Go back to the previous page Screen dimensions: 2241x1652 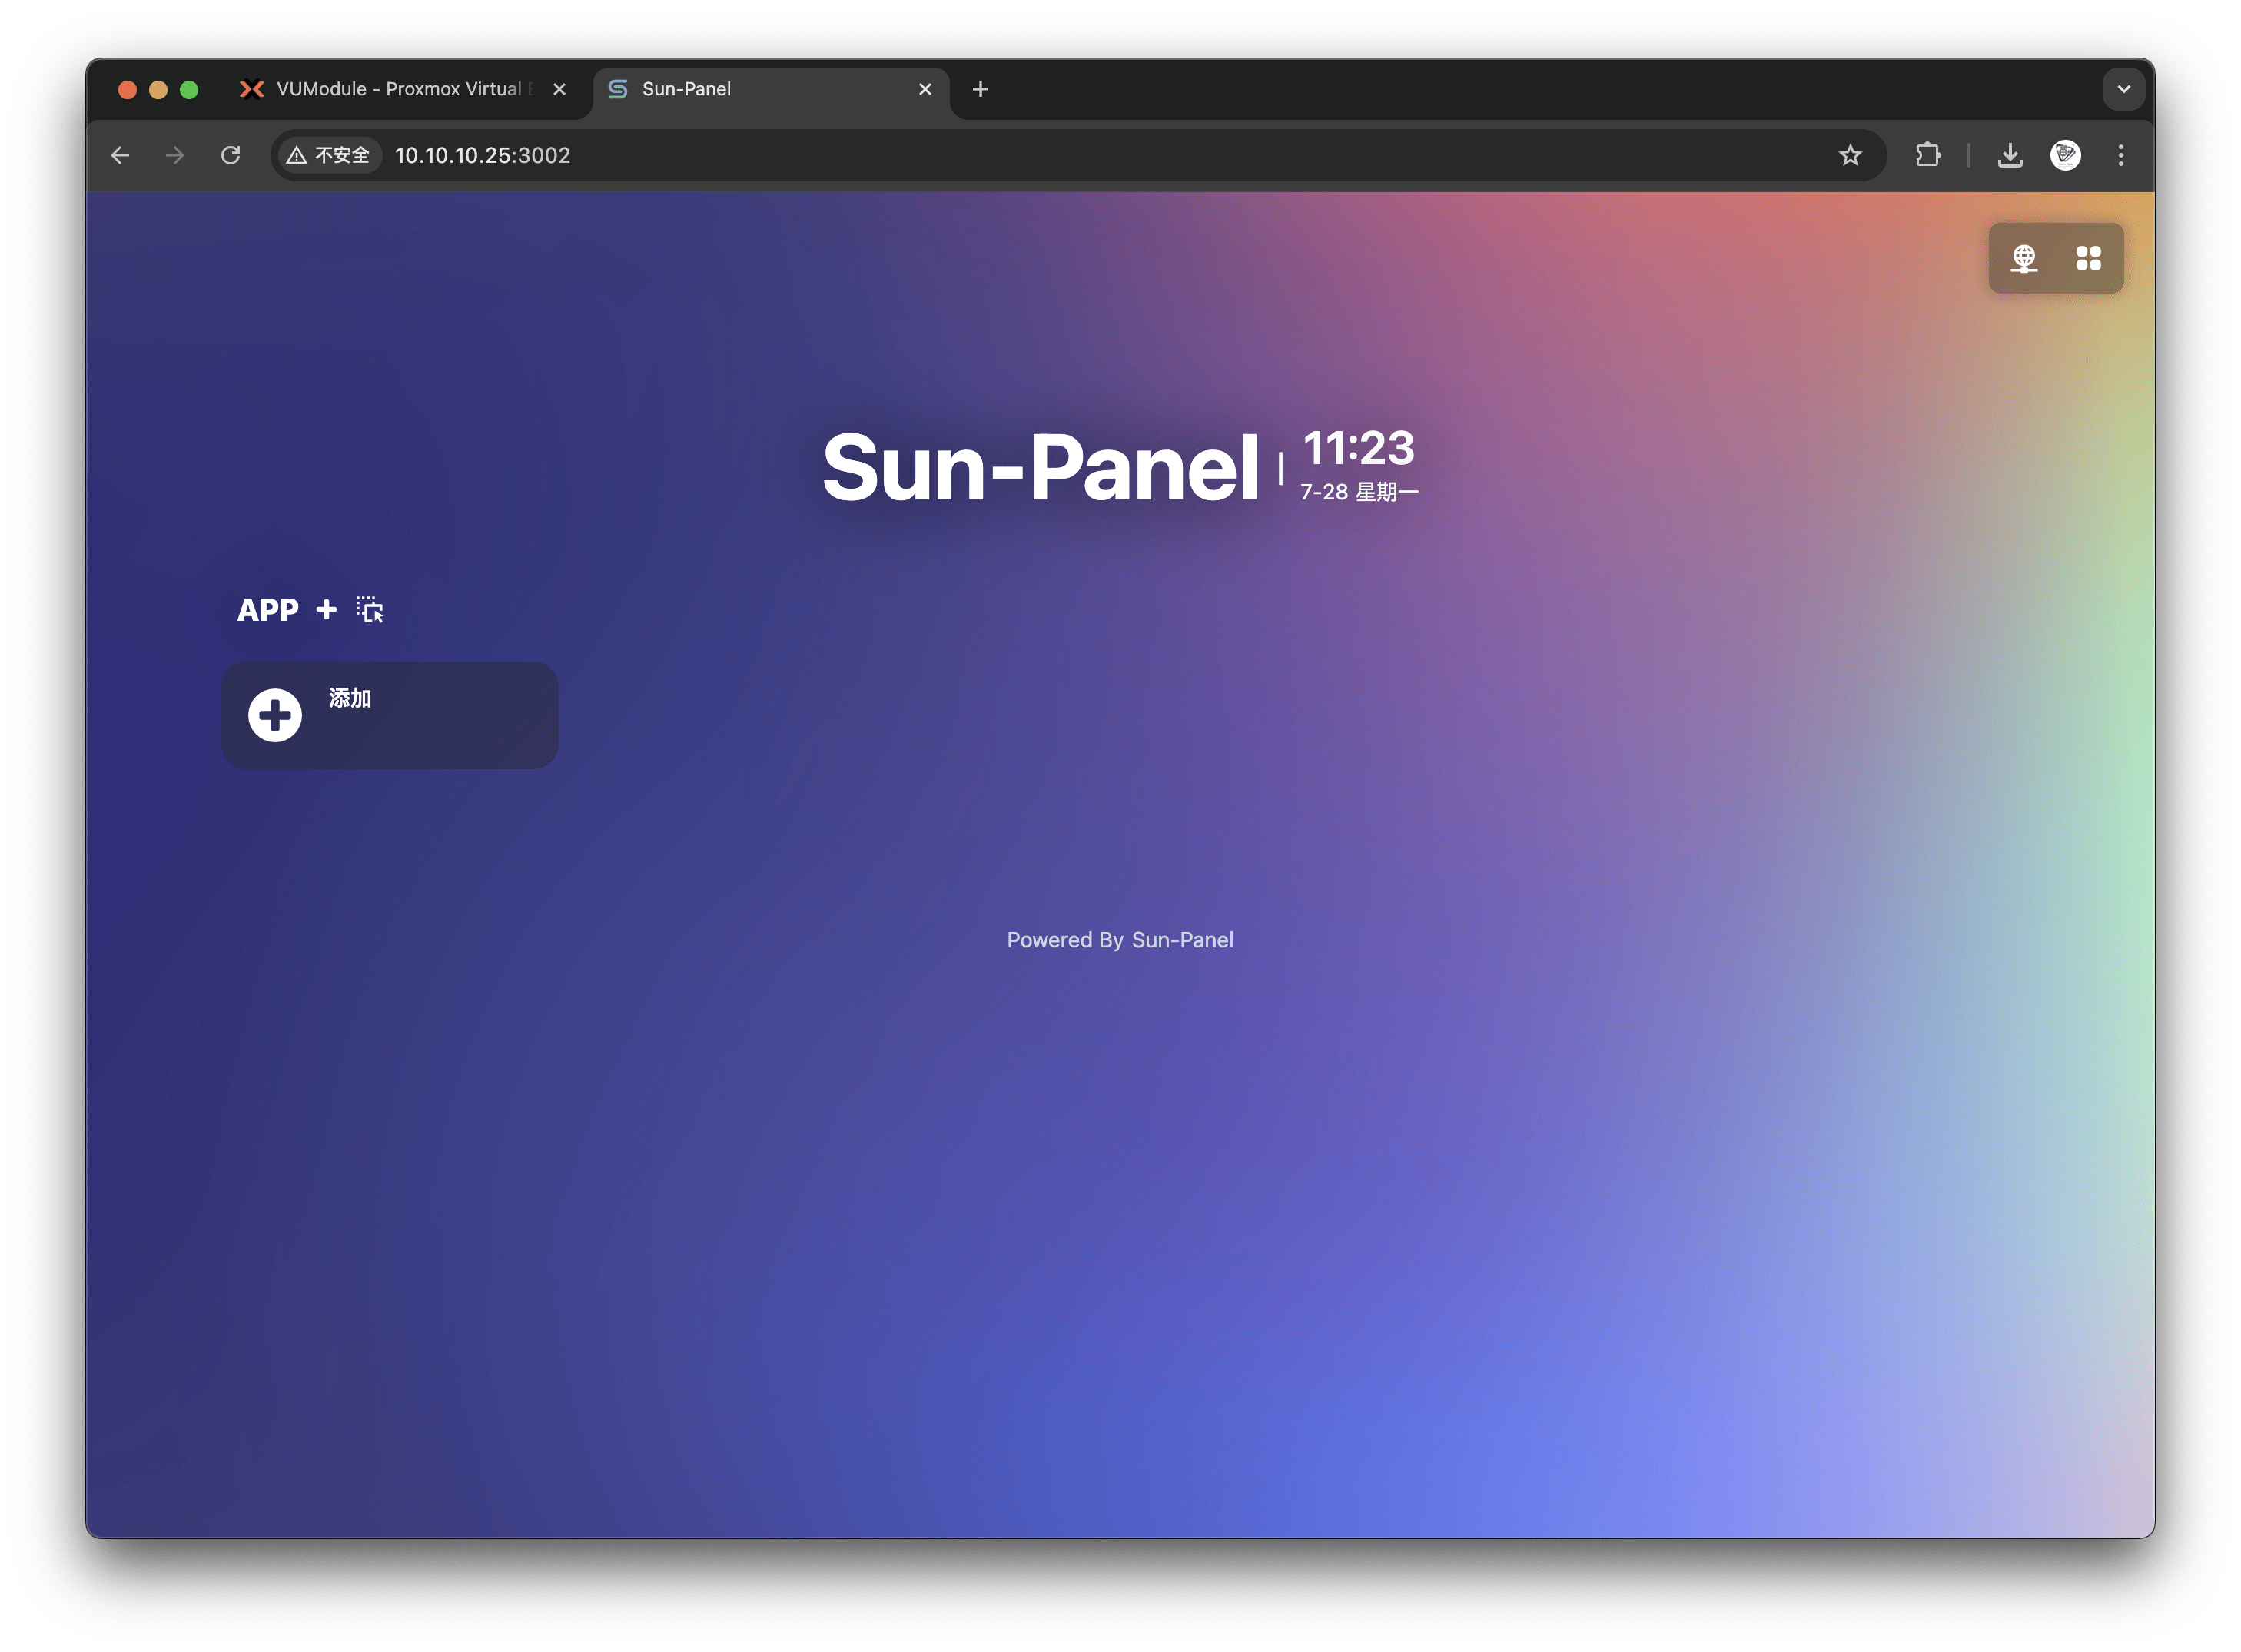120,155
